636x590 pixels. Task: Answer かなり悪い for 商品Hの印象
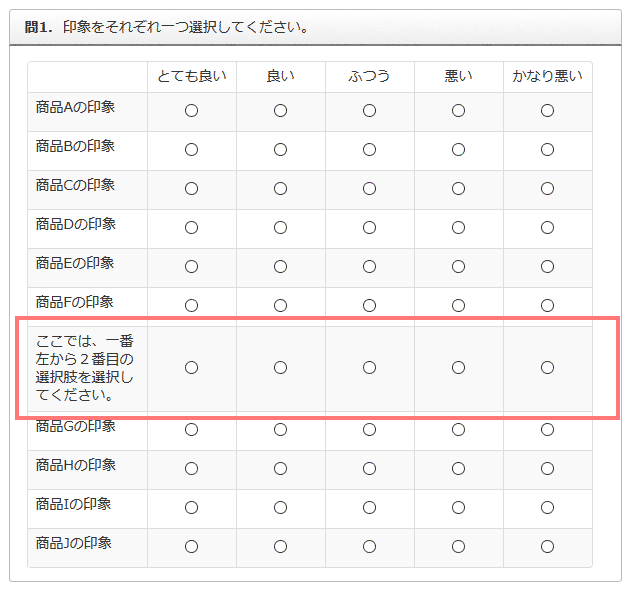point(548,469)
